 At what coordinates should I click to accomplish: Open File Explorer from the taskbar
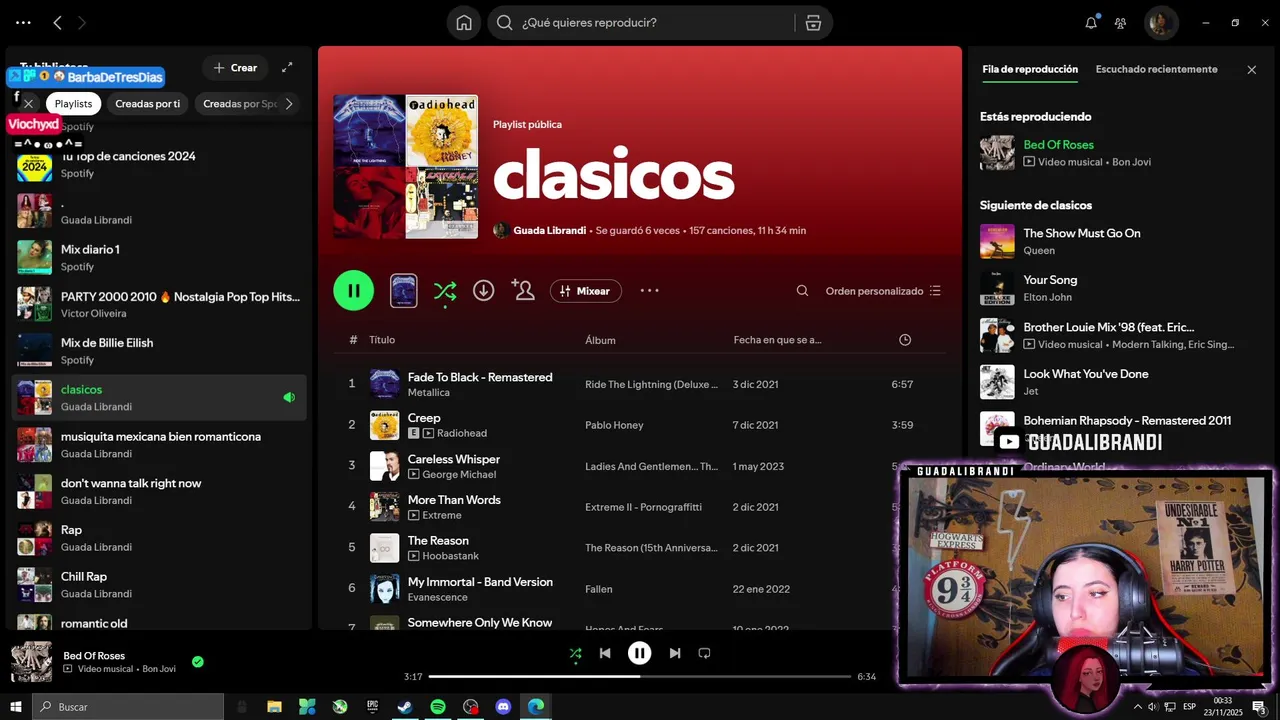point(274,707)
